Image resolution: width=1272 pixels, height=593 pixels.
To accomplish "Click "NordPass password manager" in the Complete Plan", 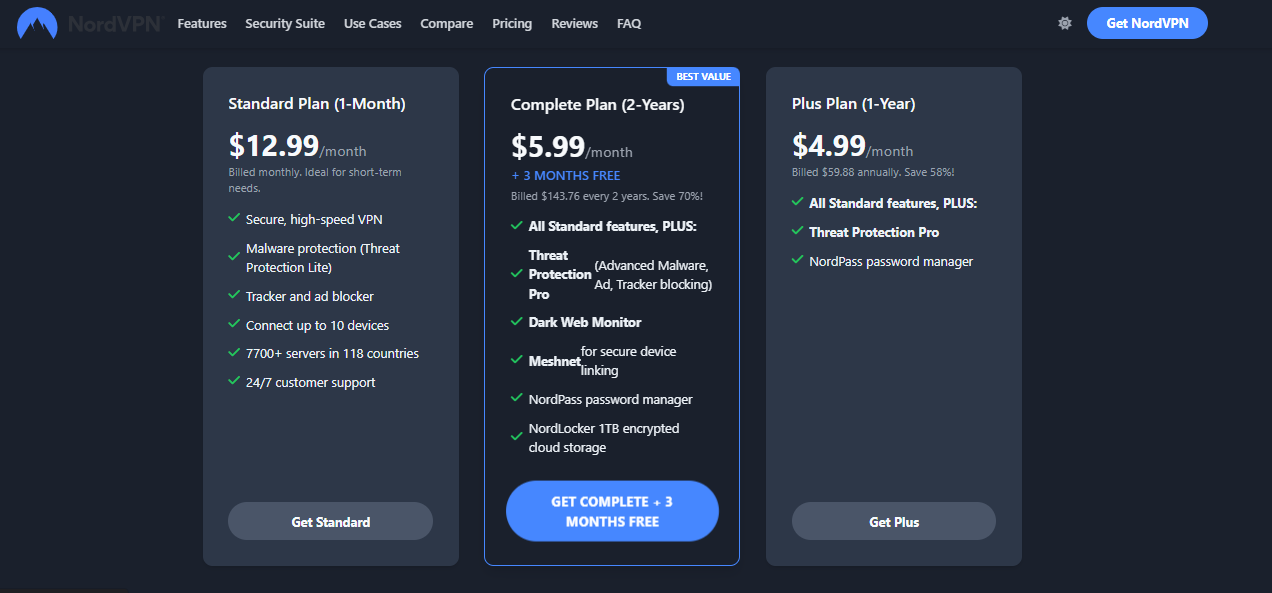I will pyautogui.click(x=611, y=399).
